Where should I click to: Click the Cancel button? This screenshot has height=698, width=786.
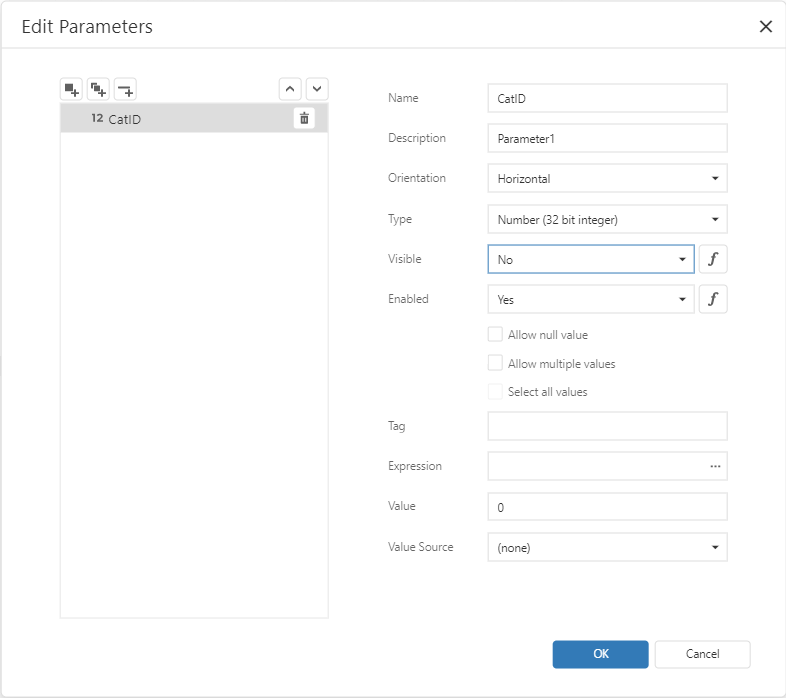click(702, 654)
